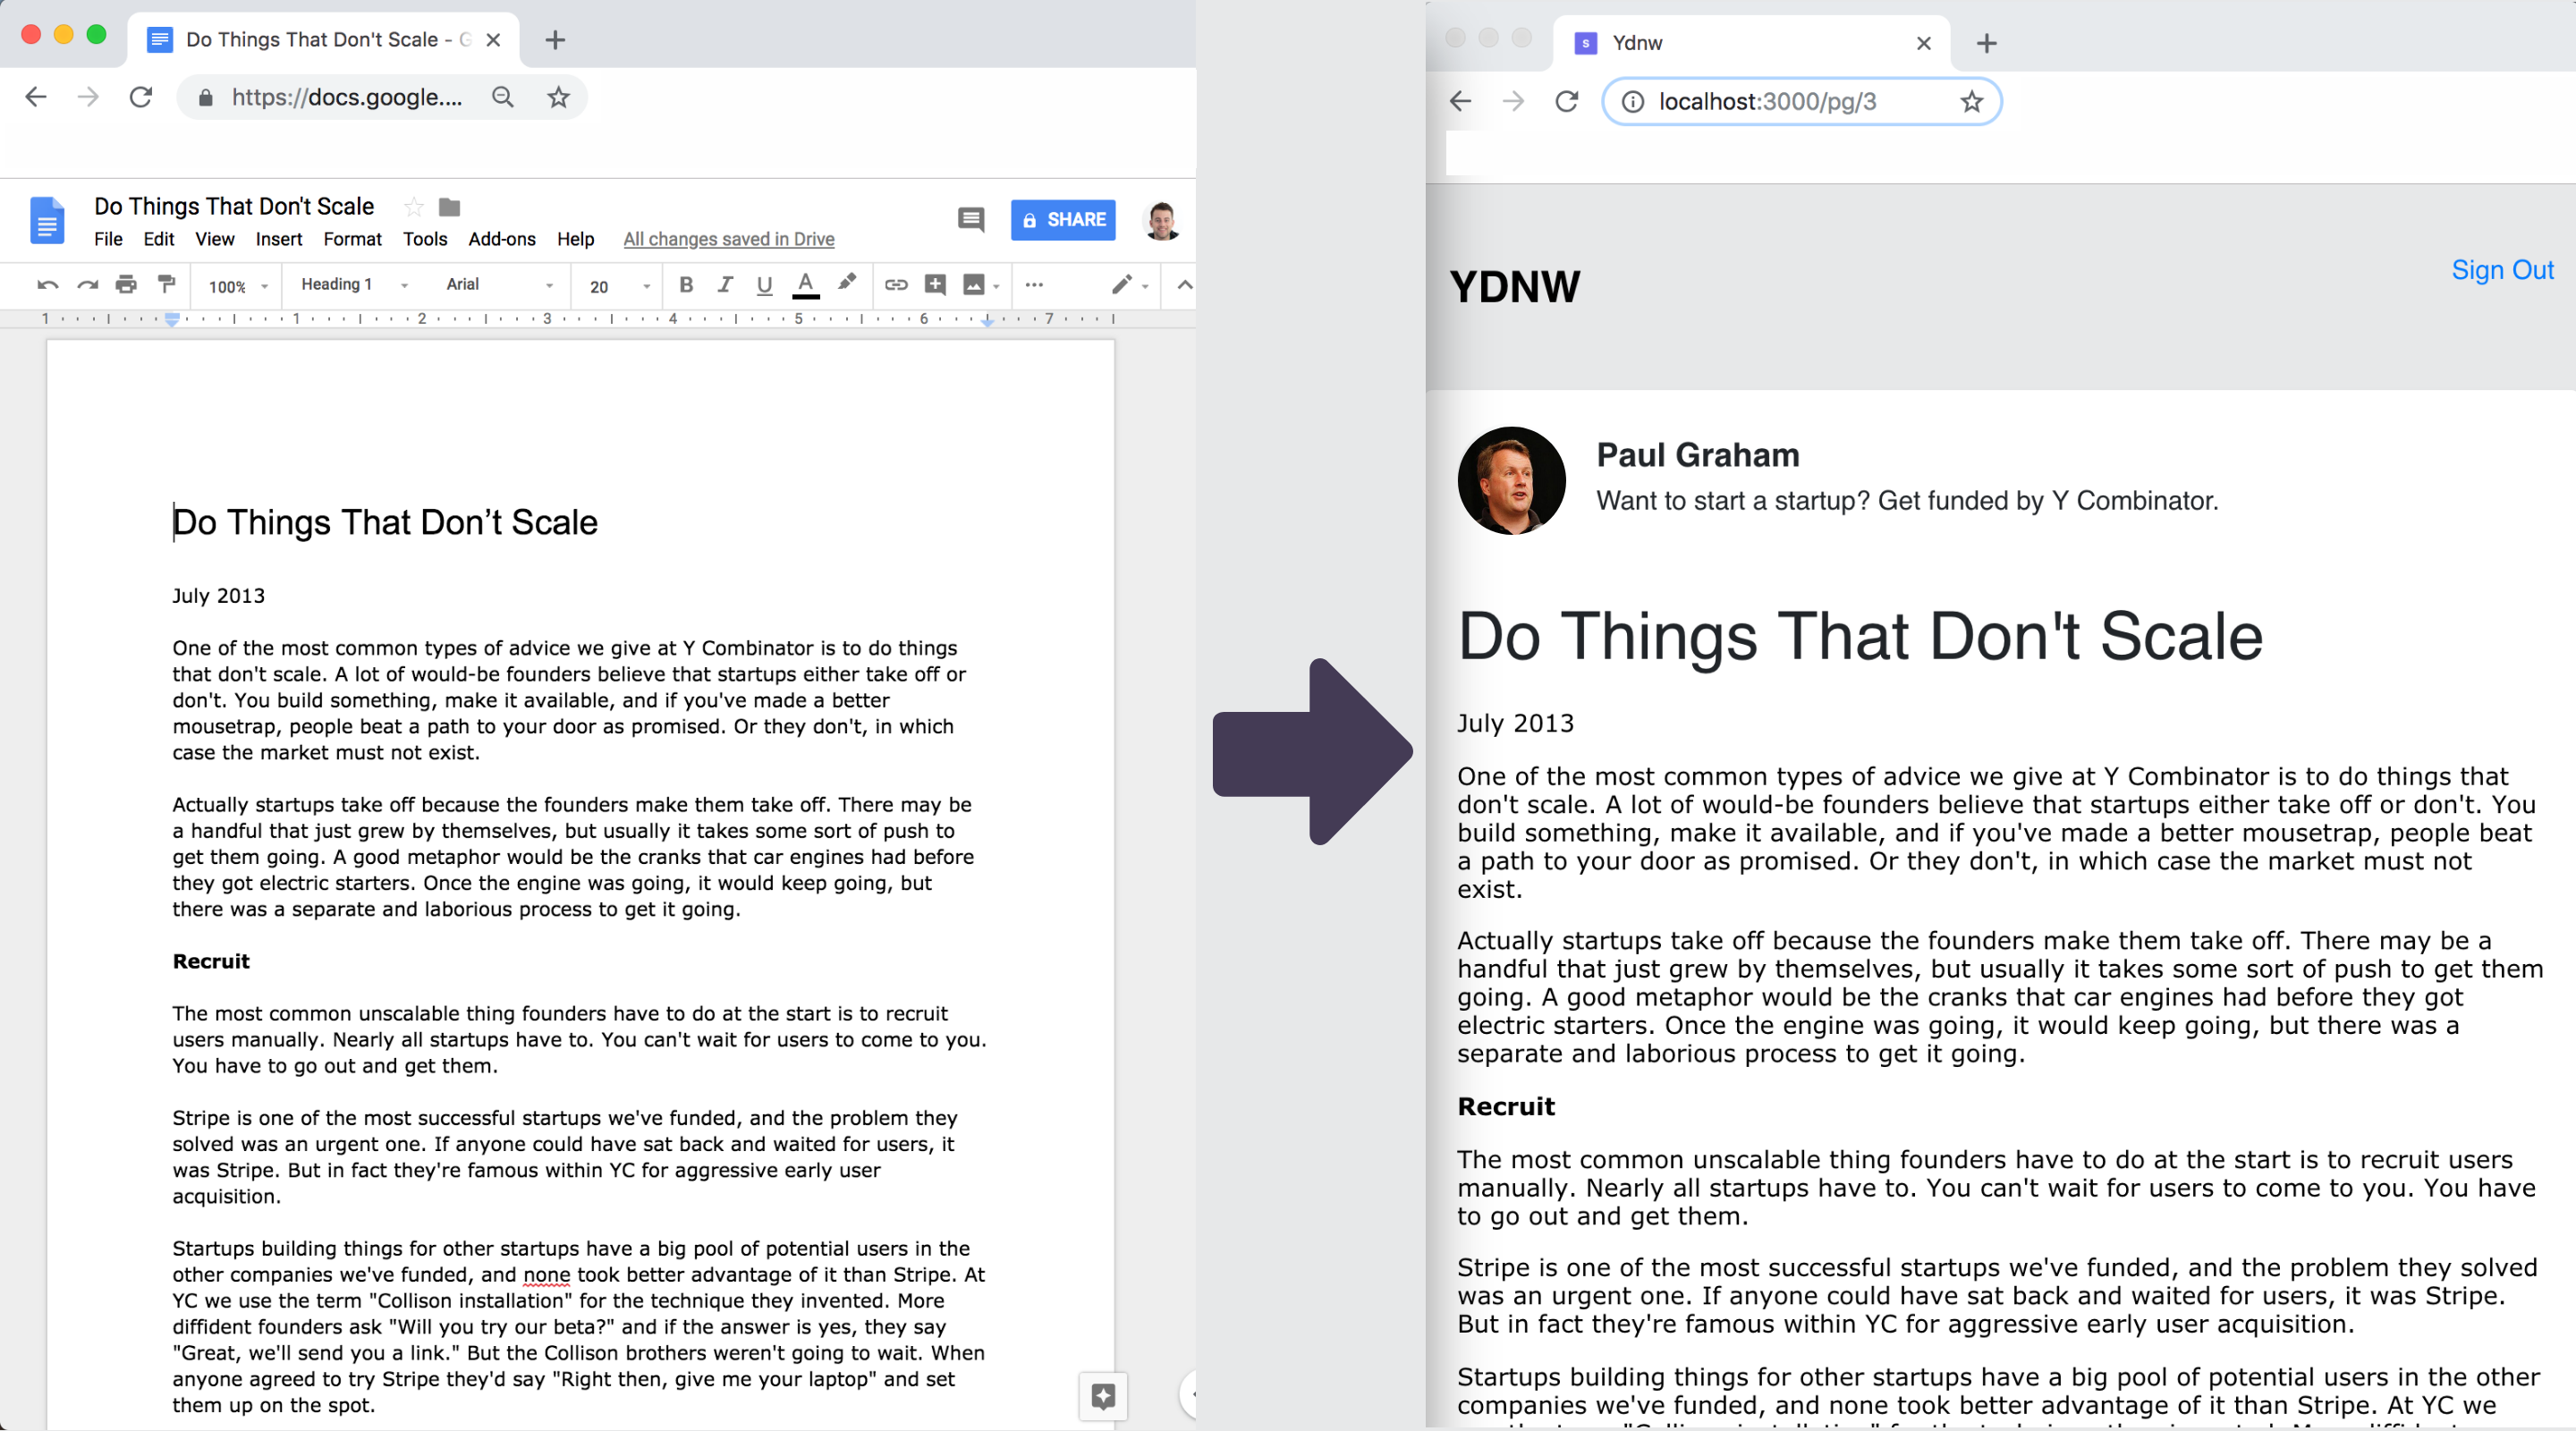Click the undo icon in Docs toolbar

(47, 285)
